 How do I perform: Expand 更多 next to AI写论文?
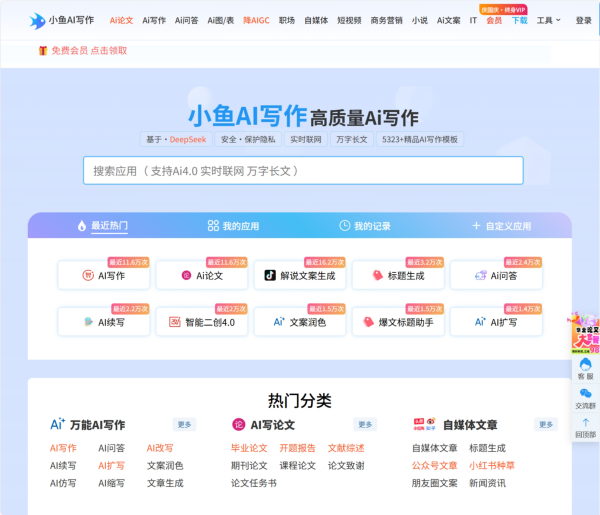[365, 424]
